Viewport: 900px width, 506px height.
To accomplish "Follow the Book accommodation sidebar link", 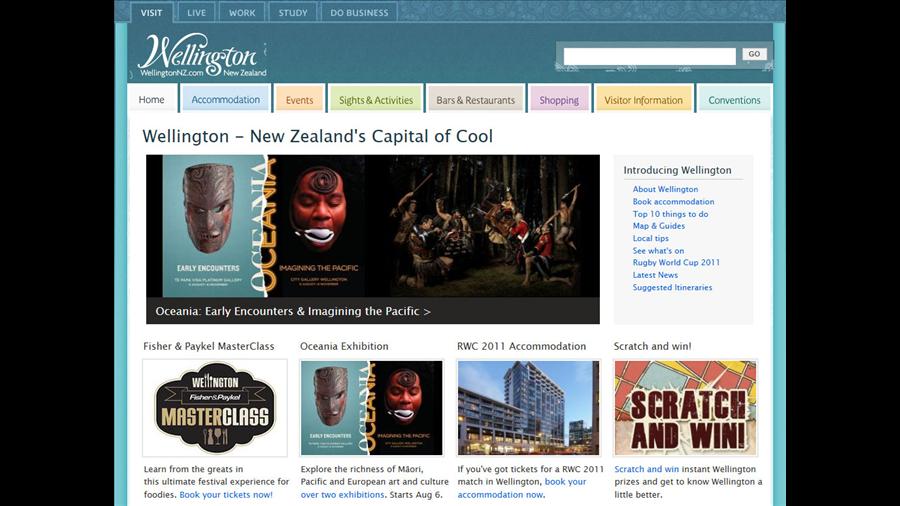I will 673,201.
